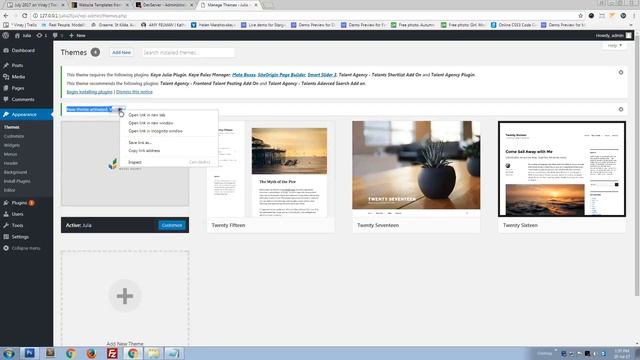Image resolution: width=640 pixels, height=360 pixels.
Task: Visit the Julia site home link in admin bar
Action: point(23,36)
